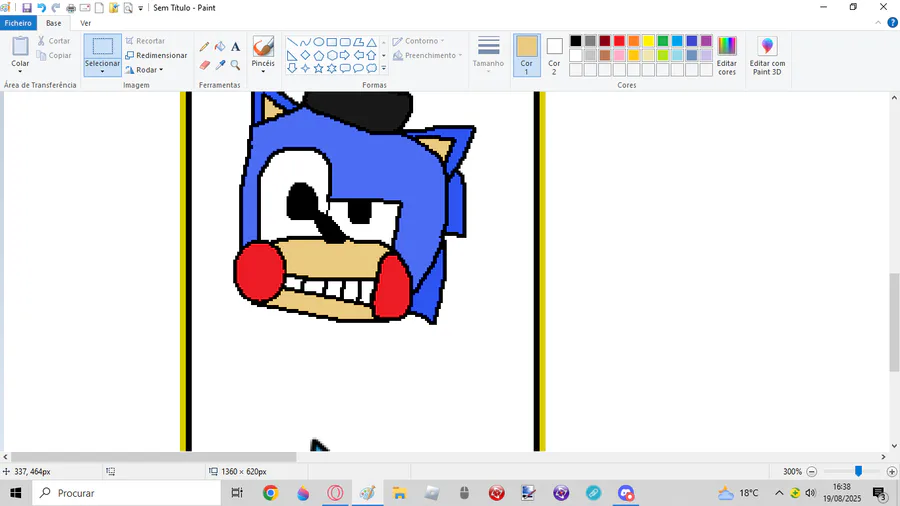Select Cor 1 foreground color
Viewport: 900px width, 506px height.
tap(526, 55)
